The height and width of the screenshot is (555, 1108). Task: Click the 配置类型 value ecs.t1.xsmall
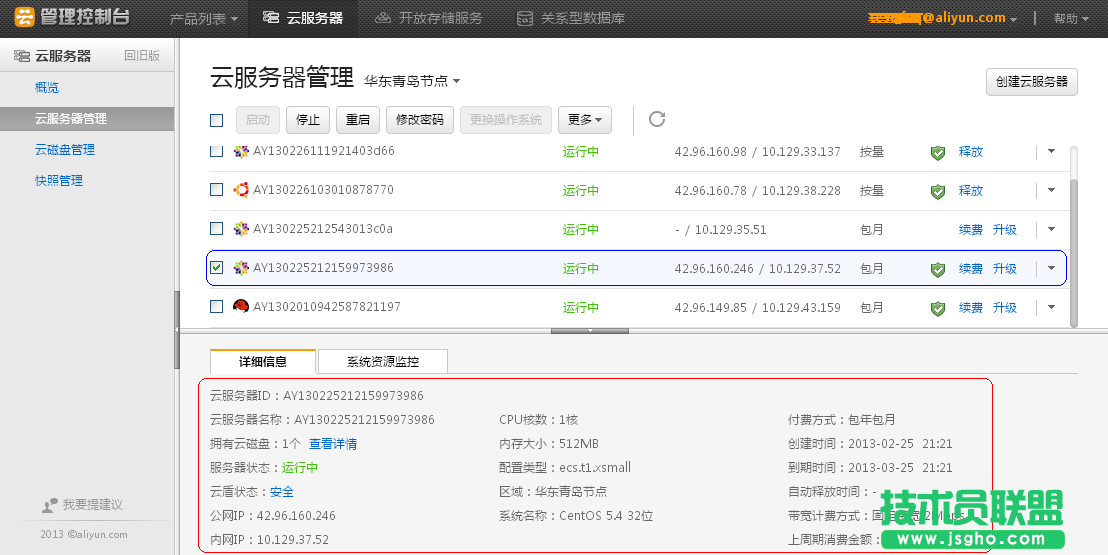[x=595, y=467]
